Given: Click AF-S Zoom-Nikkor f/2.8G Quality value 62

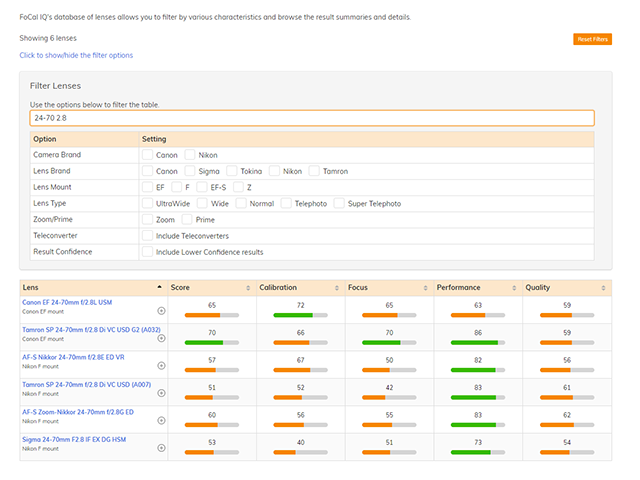Looking at the screenshot, I should click(567, 415).
